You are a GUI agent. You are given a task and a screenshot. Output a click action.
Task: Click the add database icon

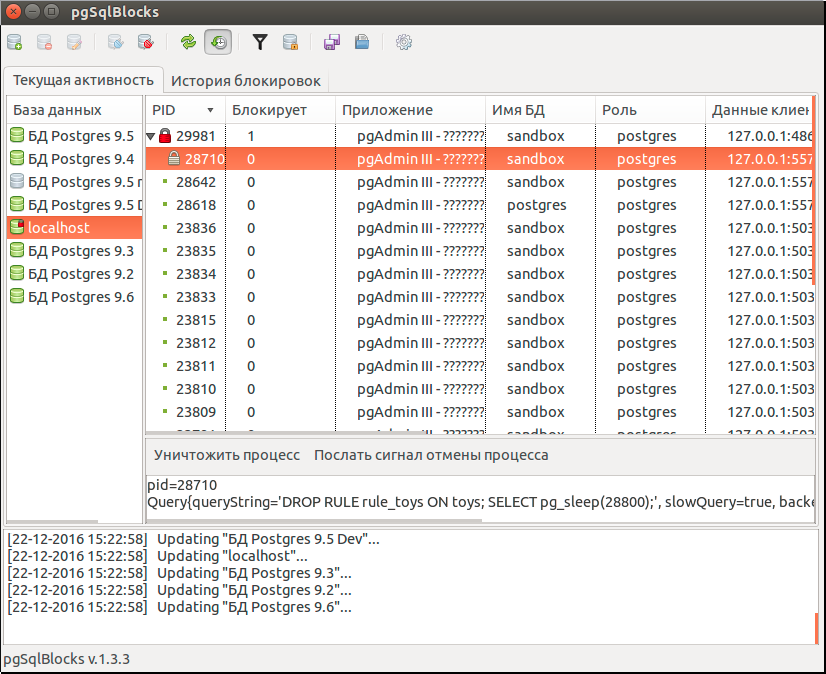click(15, 42)
